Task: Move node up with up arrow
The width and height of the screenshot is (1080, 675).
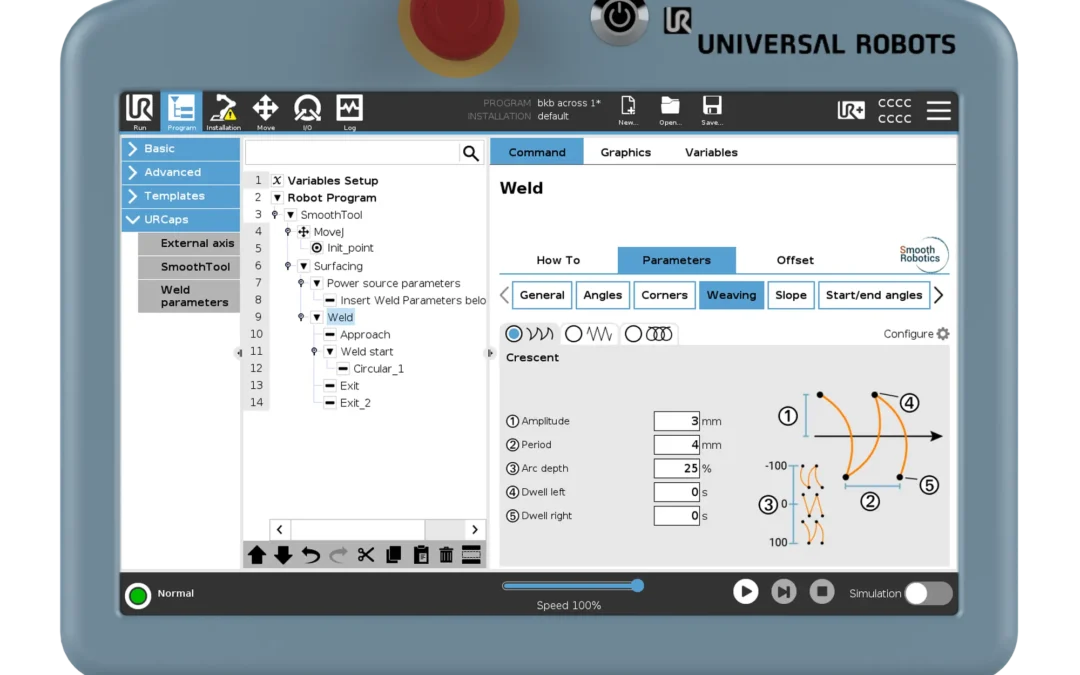Action: tap(257, 555)
